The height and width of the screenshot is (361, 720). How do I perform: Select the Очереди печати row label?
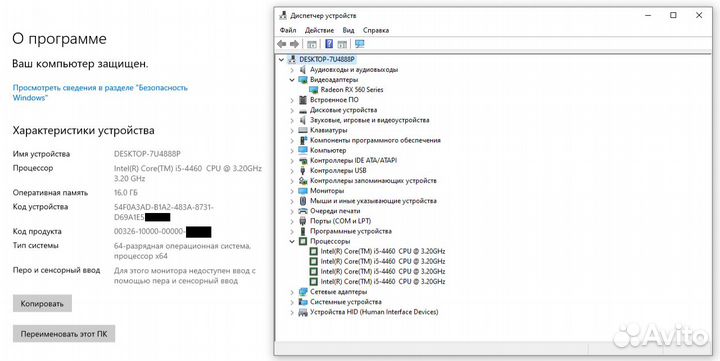click(x=335, y=211)
